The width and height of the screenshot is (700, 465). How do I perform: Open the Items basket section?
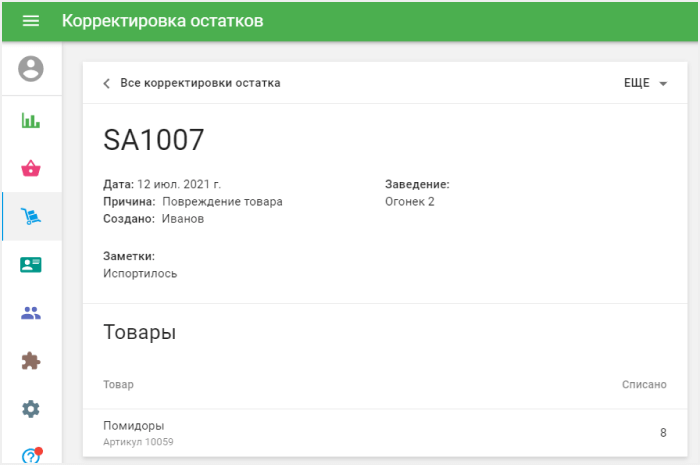(x=31, y=168)
